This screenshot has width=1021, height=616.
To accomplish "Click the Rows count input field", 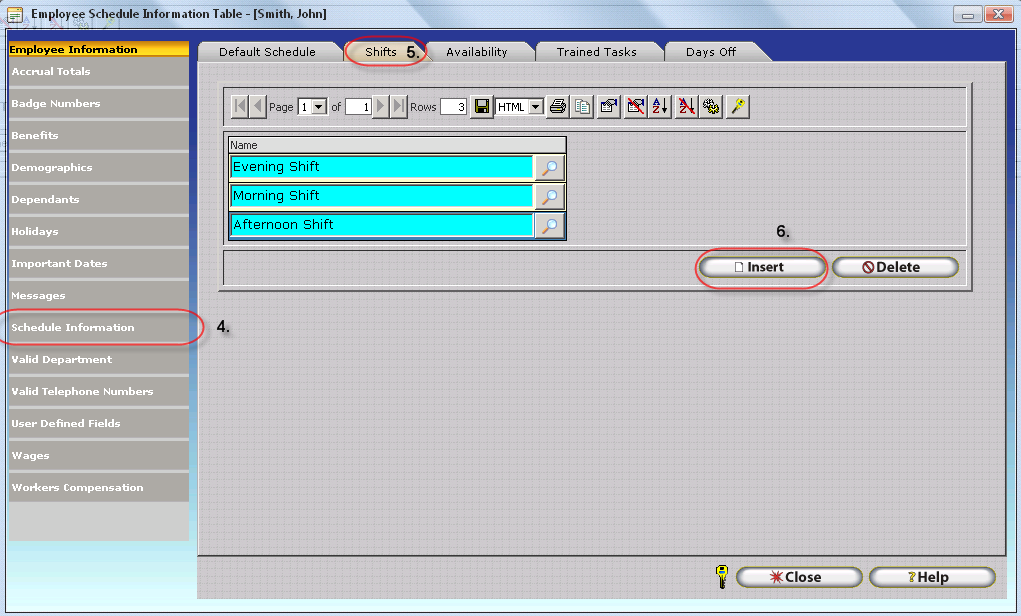I will point(453,107).
